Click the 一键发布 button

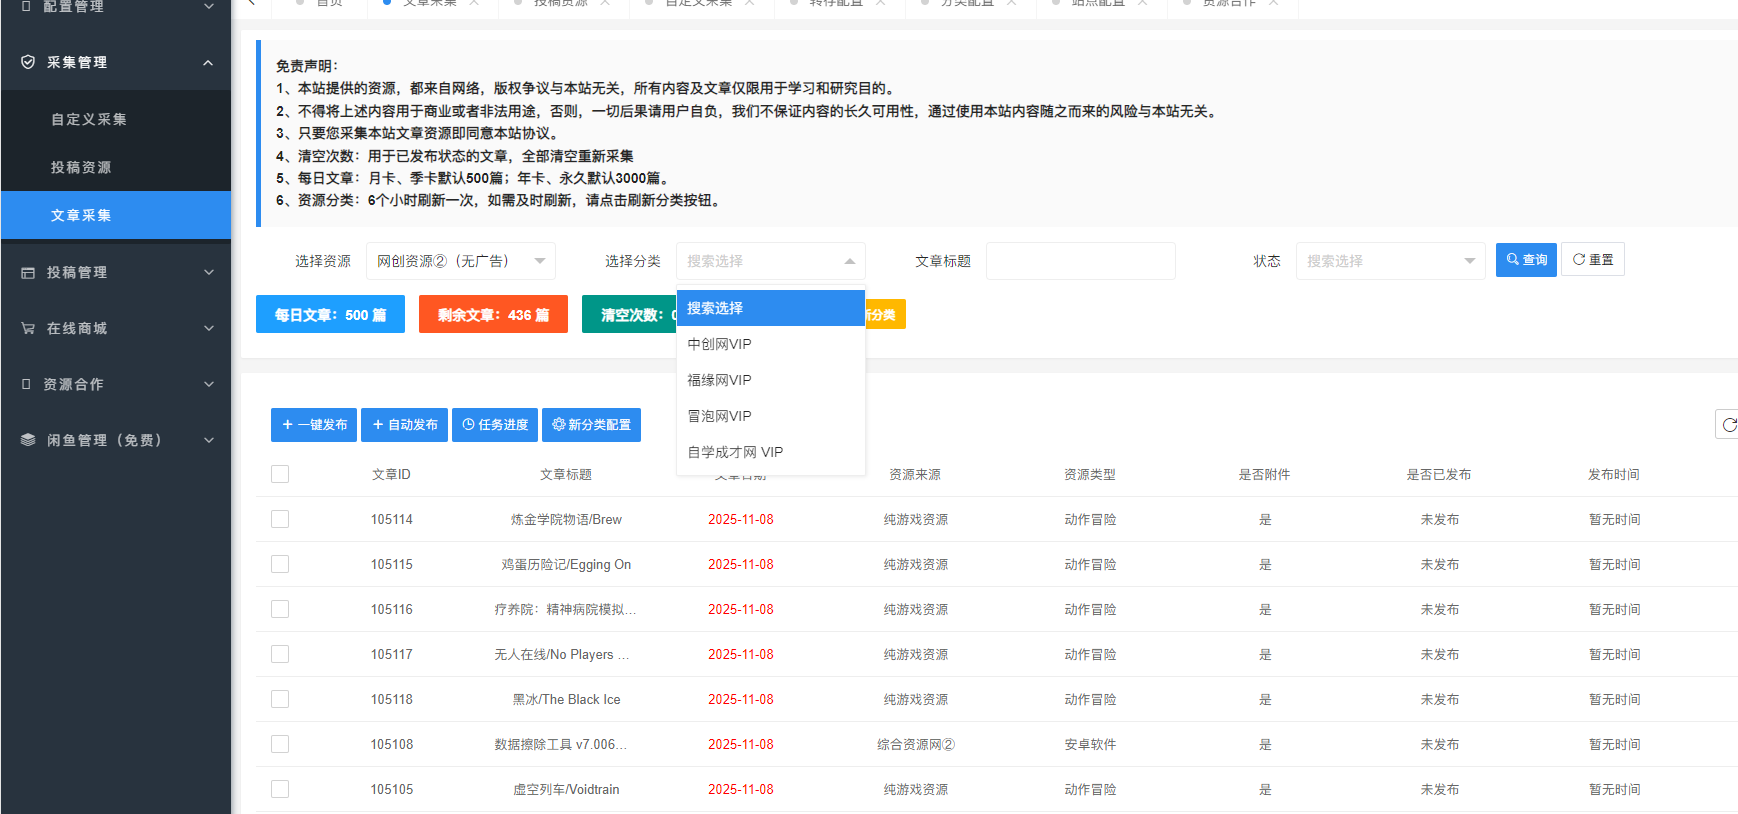[314, 425]
